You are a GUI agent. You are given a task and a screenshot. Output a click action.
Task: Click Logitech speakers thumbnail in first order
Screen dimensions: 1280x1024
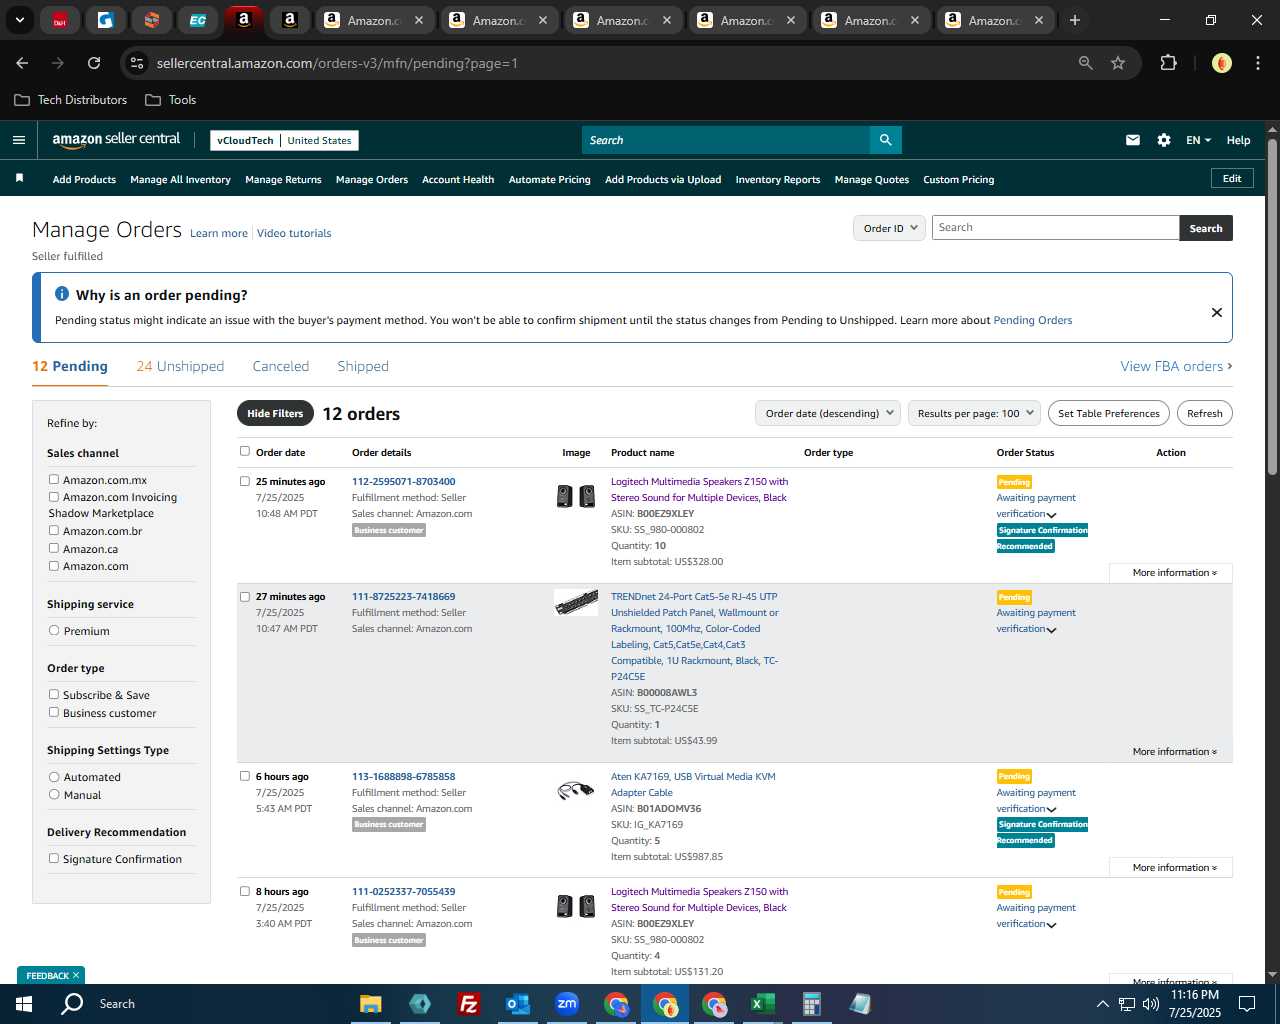tap(576, 496)
